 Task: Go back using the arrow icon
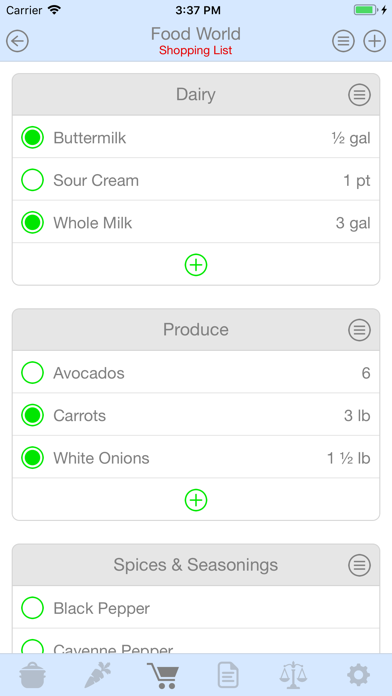(17, 41)
